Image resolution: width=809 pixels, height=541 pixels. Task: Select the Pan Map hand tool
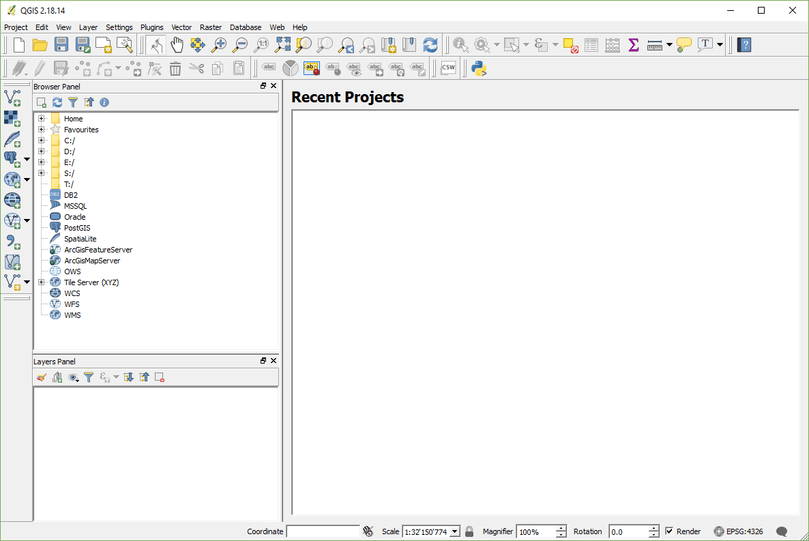tap(177, 45)
